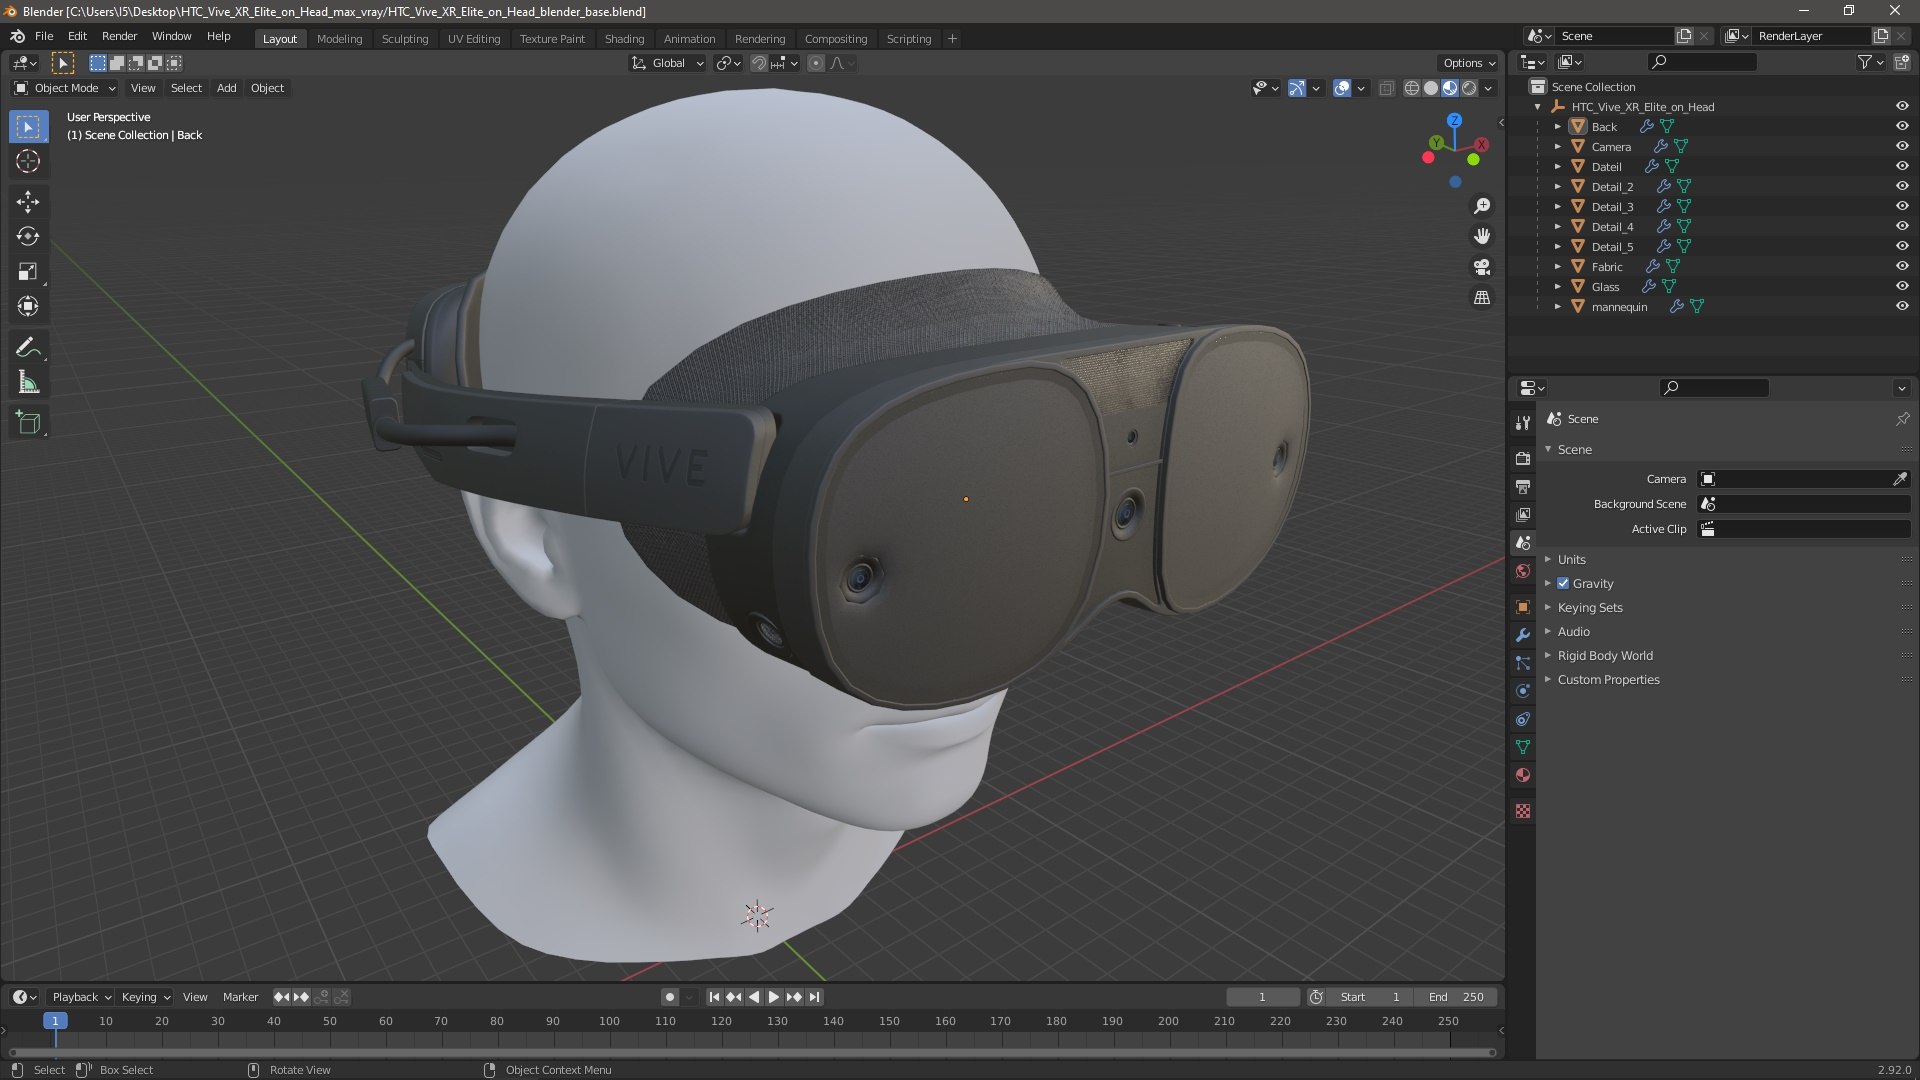Click the play animation button

(x=773, y=997)
